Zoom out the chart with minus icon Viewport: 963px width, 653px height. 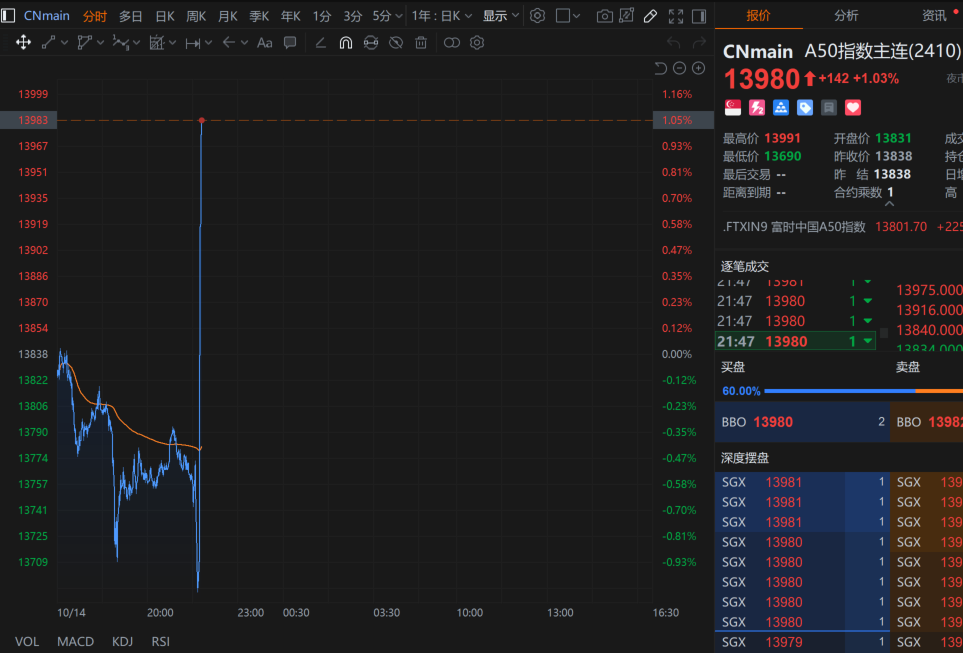pyautogui.click(x=680, y=68)
